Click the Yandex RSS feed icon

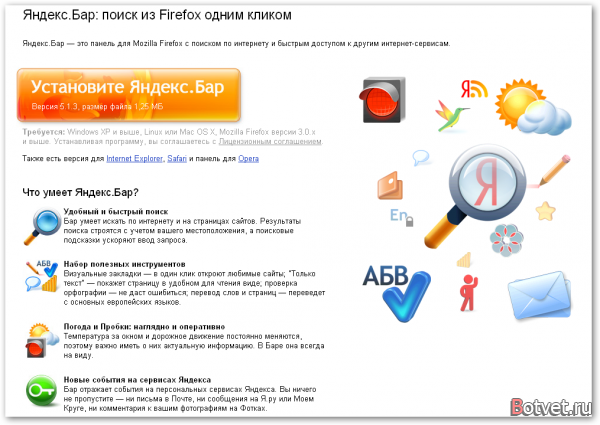click(x=474, y=89)
